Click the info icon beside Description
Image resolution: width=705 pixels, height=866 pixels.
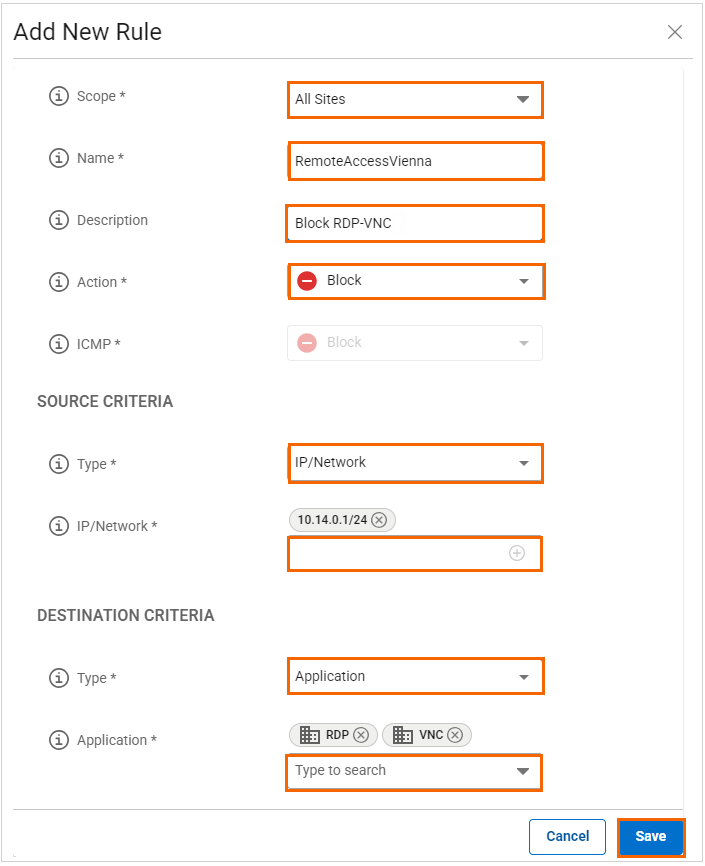coord(59,220)
